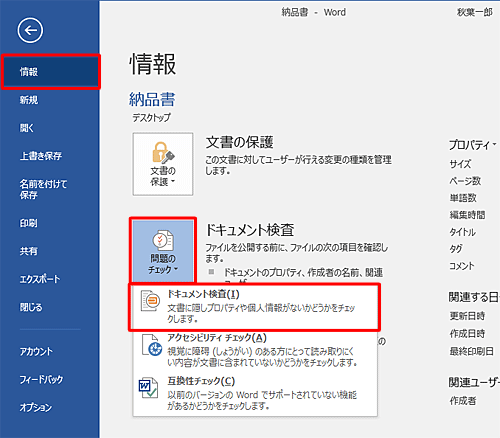Click the アクセシビリティ チェック icon
Image resolution: width=500 pixels, height=438 pixels.
click(152, 346)
